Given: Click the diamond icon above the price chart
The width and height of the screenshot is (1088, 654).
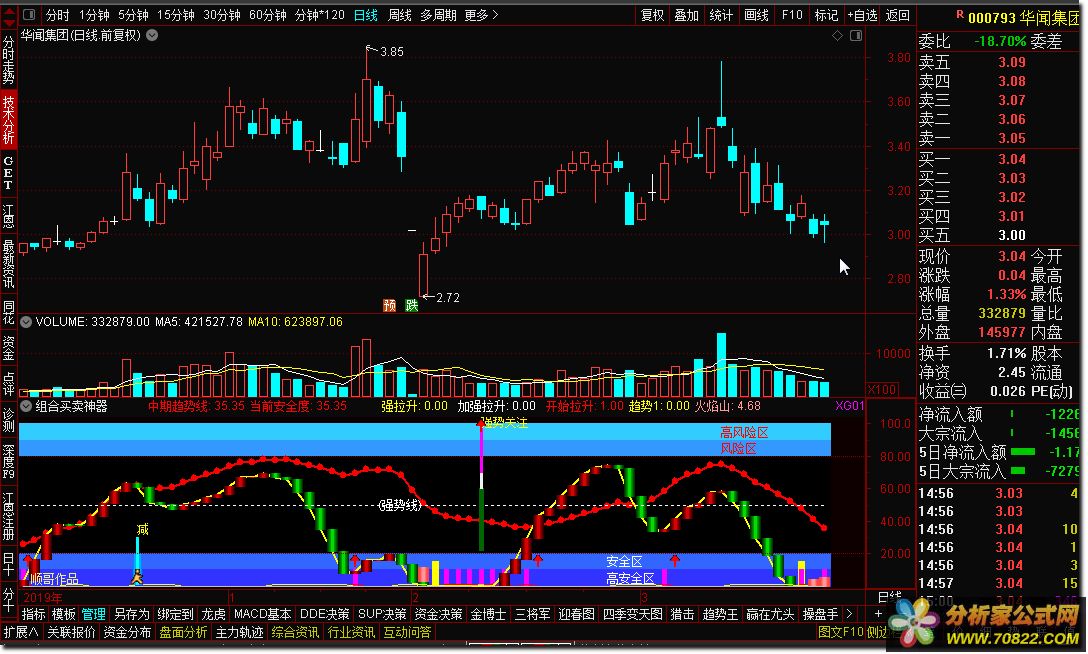Looking at the screenshot, I should click(x=837, y=36).
